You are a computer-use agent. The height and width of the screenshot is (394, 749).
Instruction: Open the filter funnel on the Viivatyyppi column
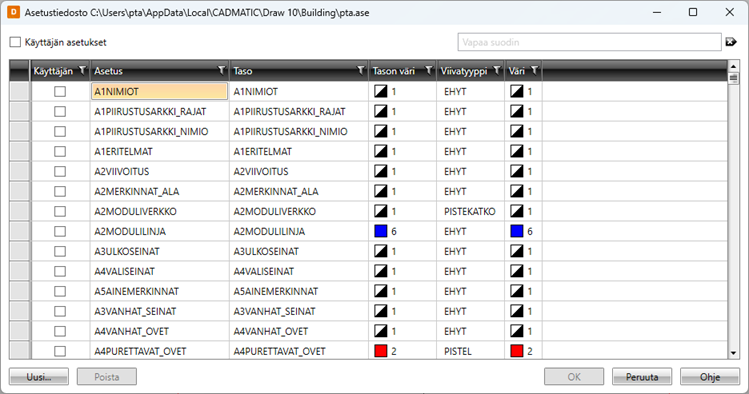tap(497, 71)
